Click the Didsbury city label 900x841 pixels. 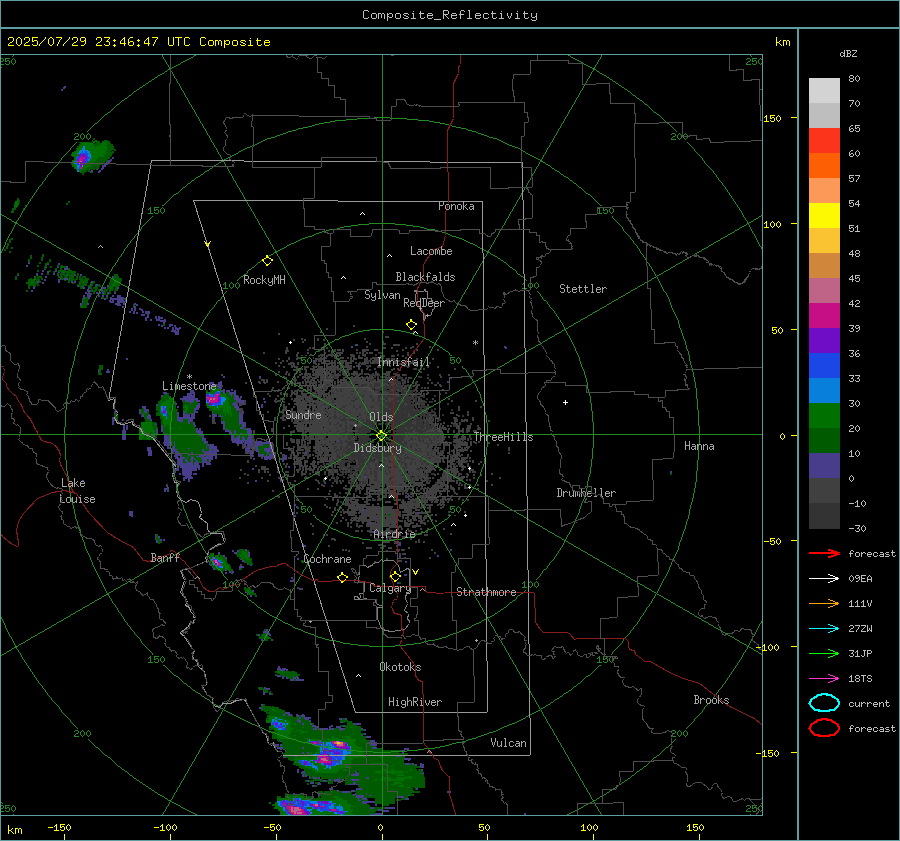377,448
